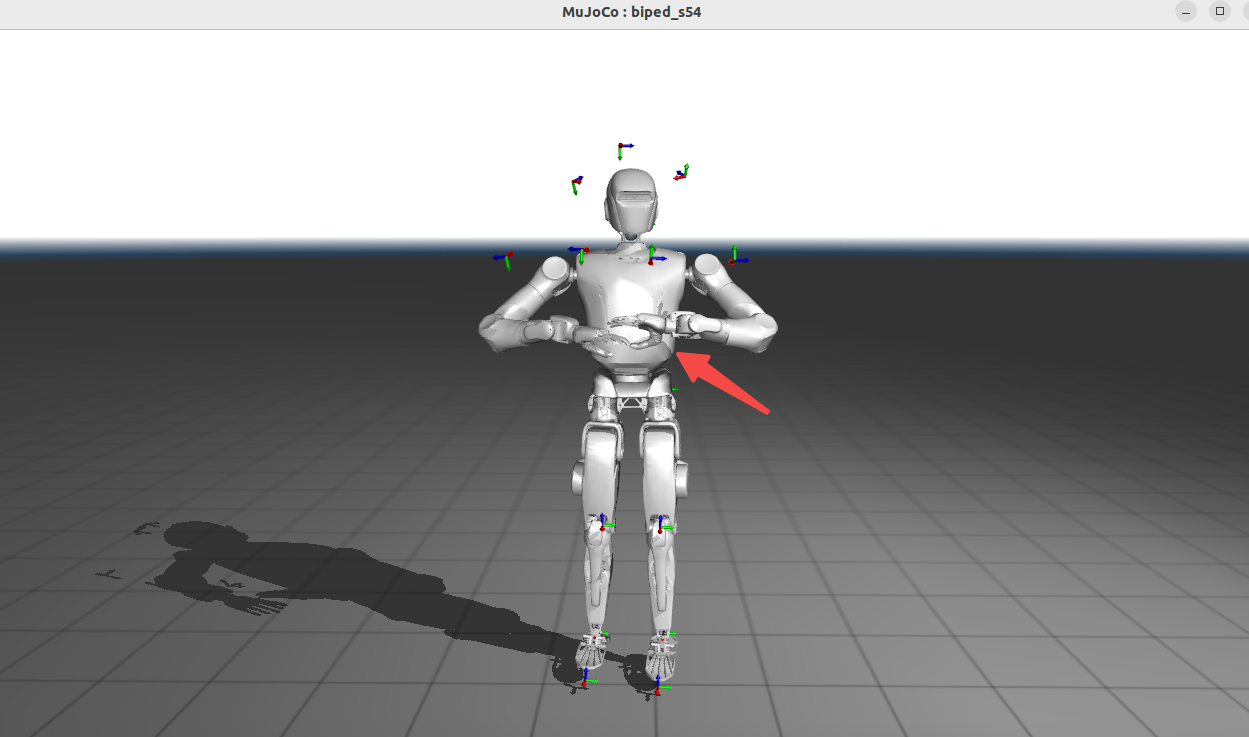Click the axes marker beneath the left-side foot
This screenshot has height=737, width=1249.
coord(585,681)
